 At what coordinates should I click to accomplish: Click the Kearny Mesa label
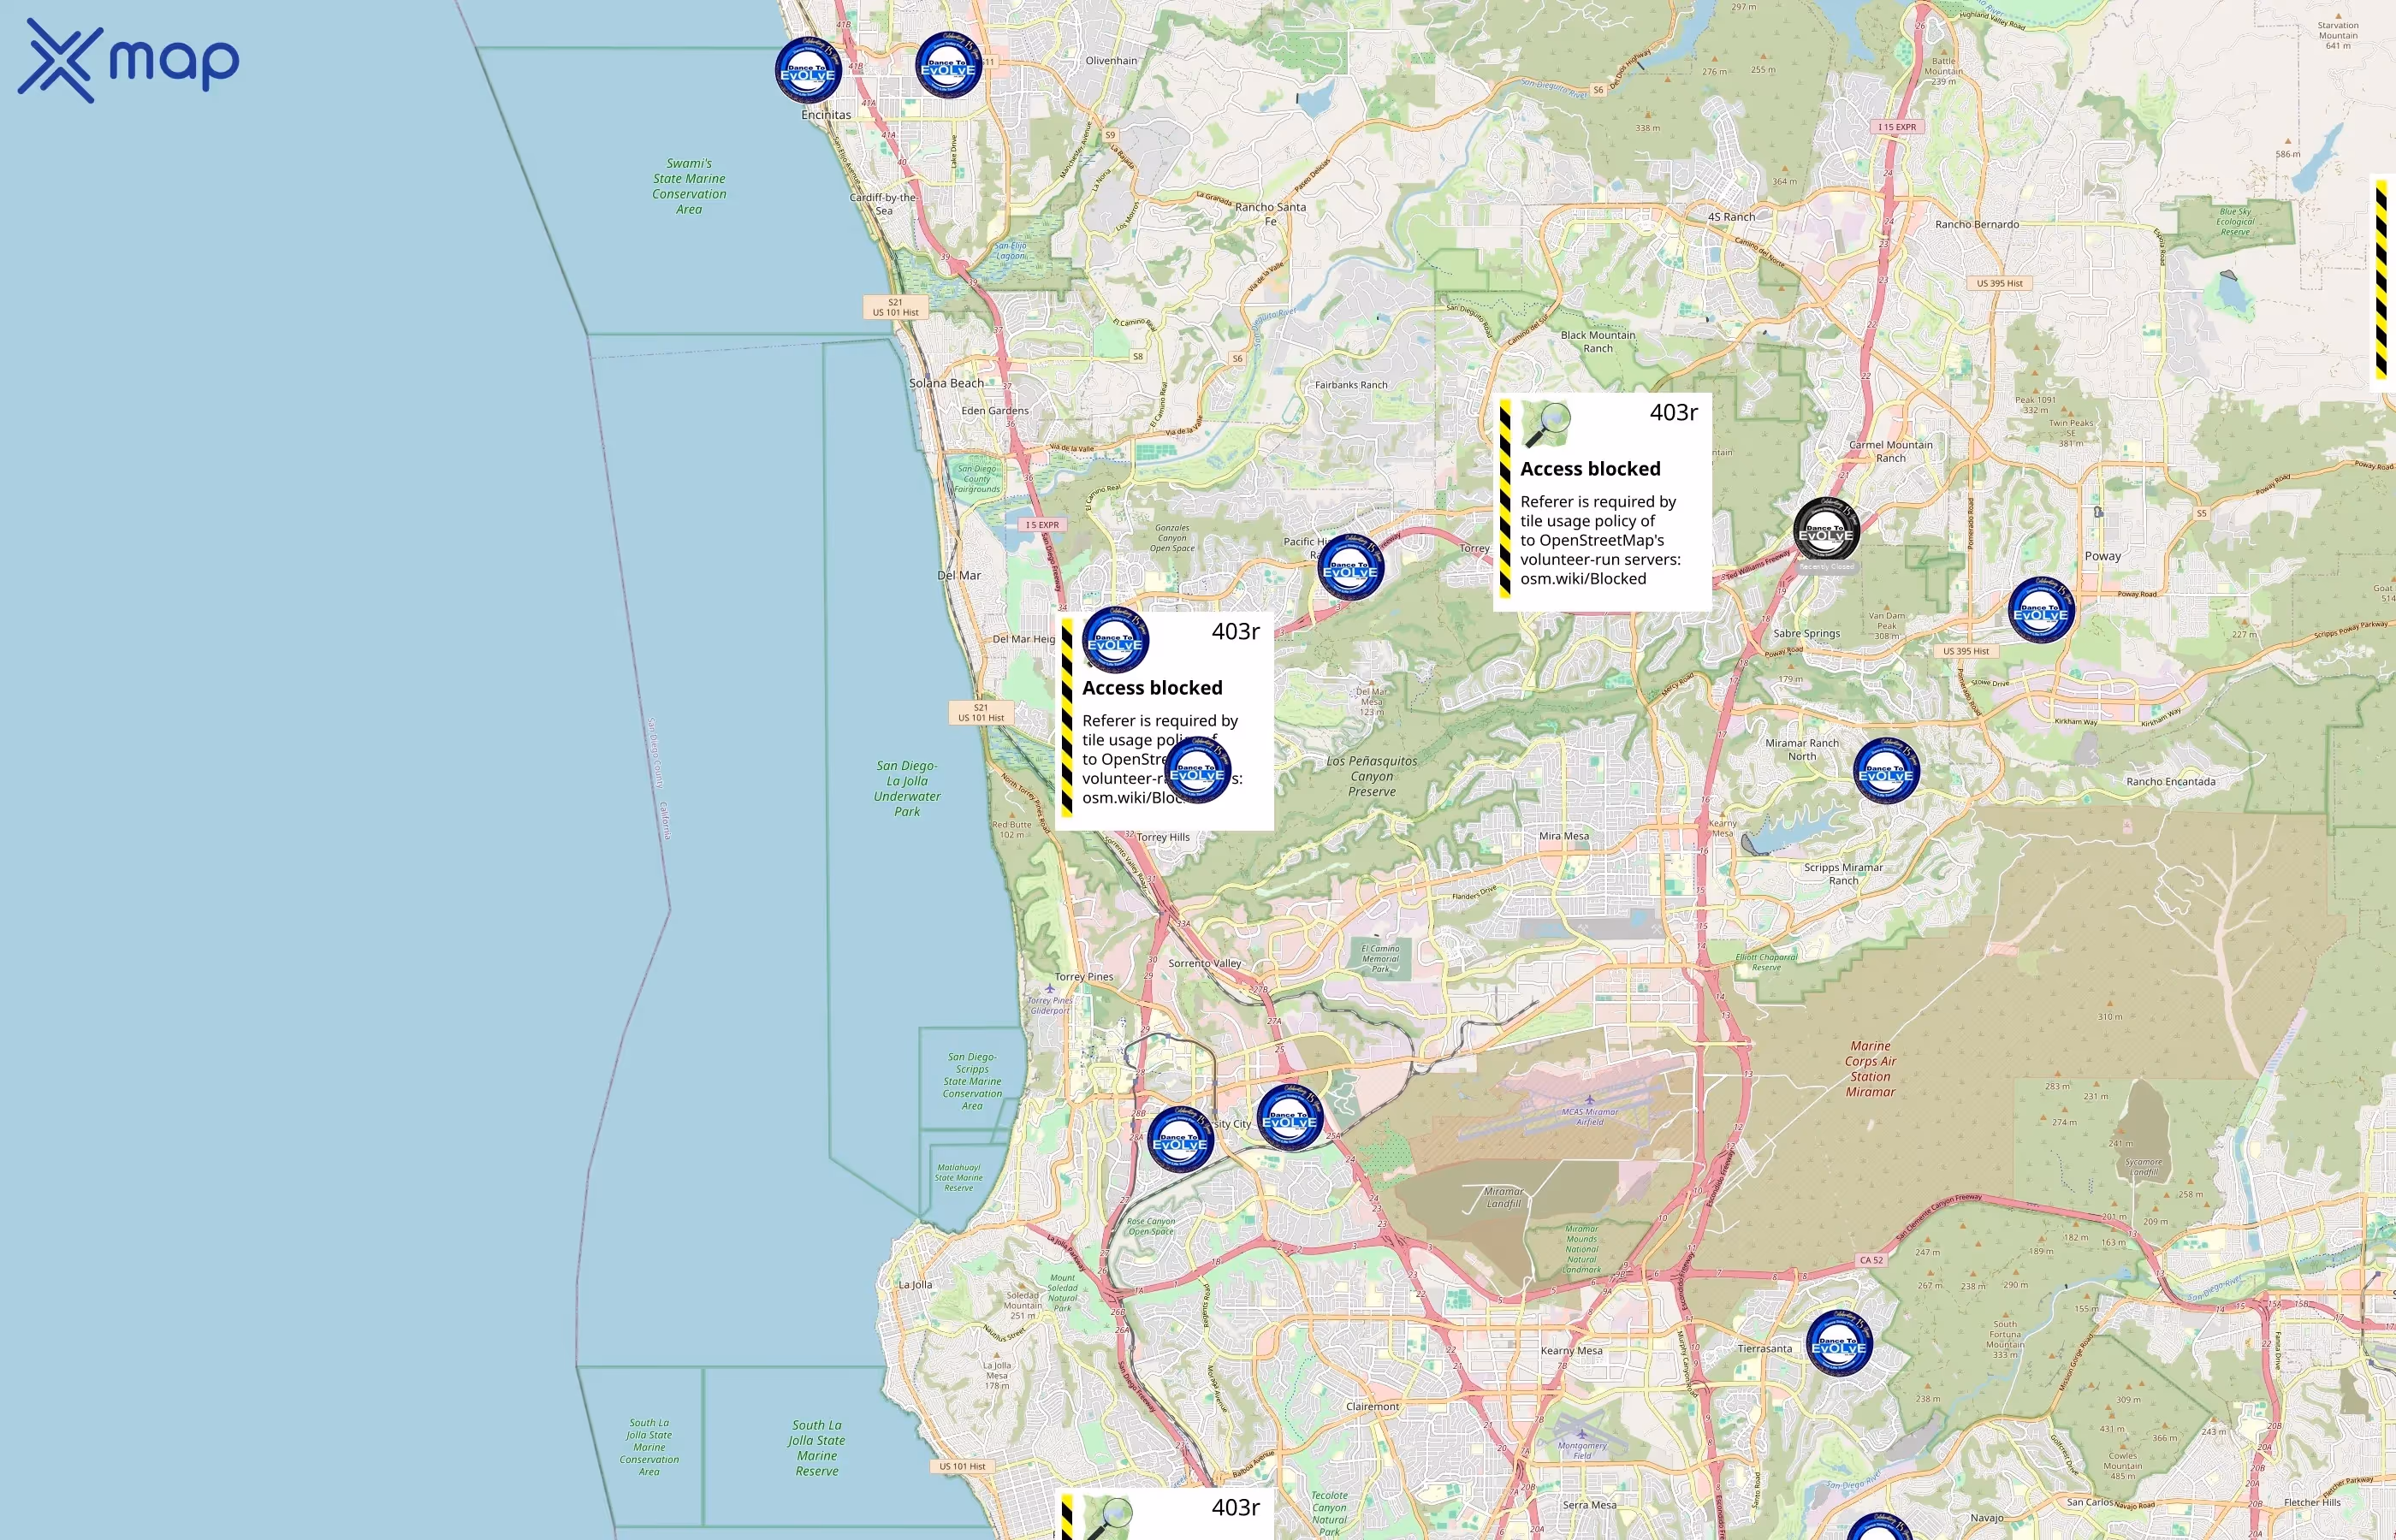(1571, 1350)
